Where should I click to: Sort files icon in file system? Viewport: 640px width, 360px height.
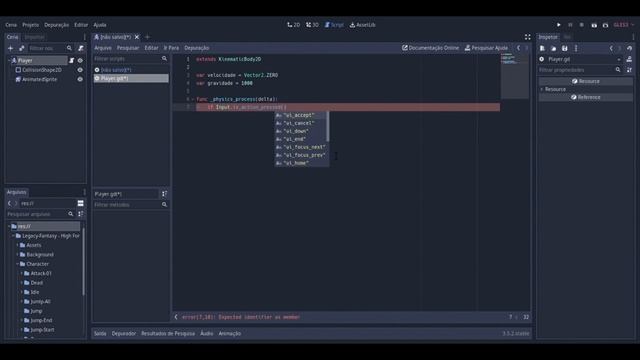[81, 214]
